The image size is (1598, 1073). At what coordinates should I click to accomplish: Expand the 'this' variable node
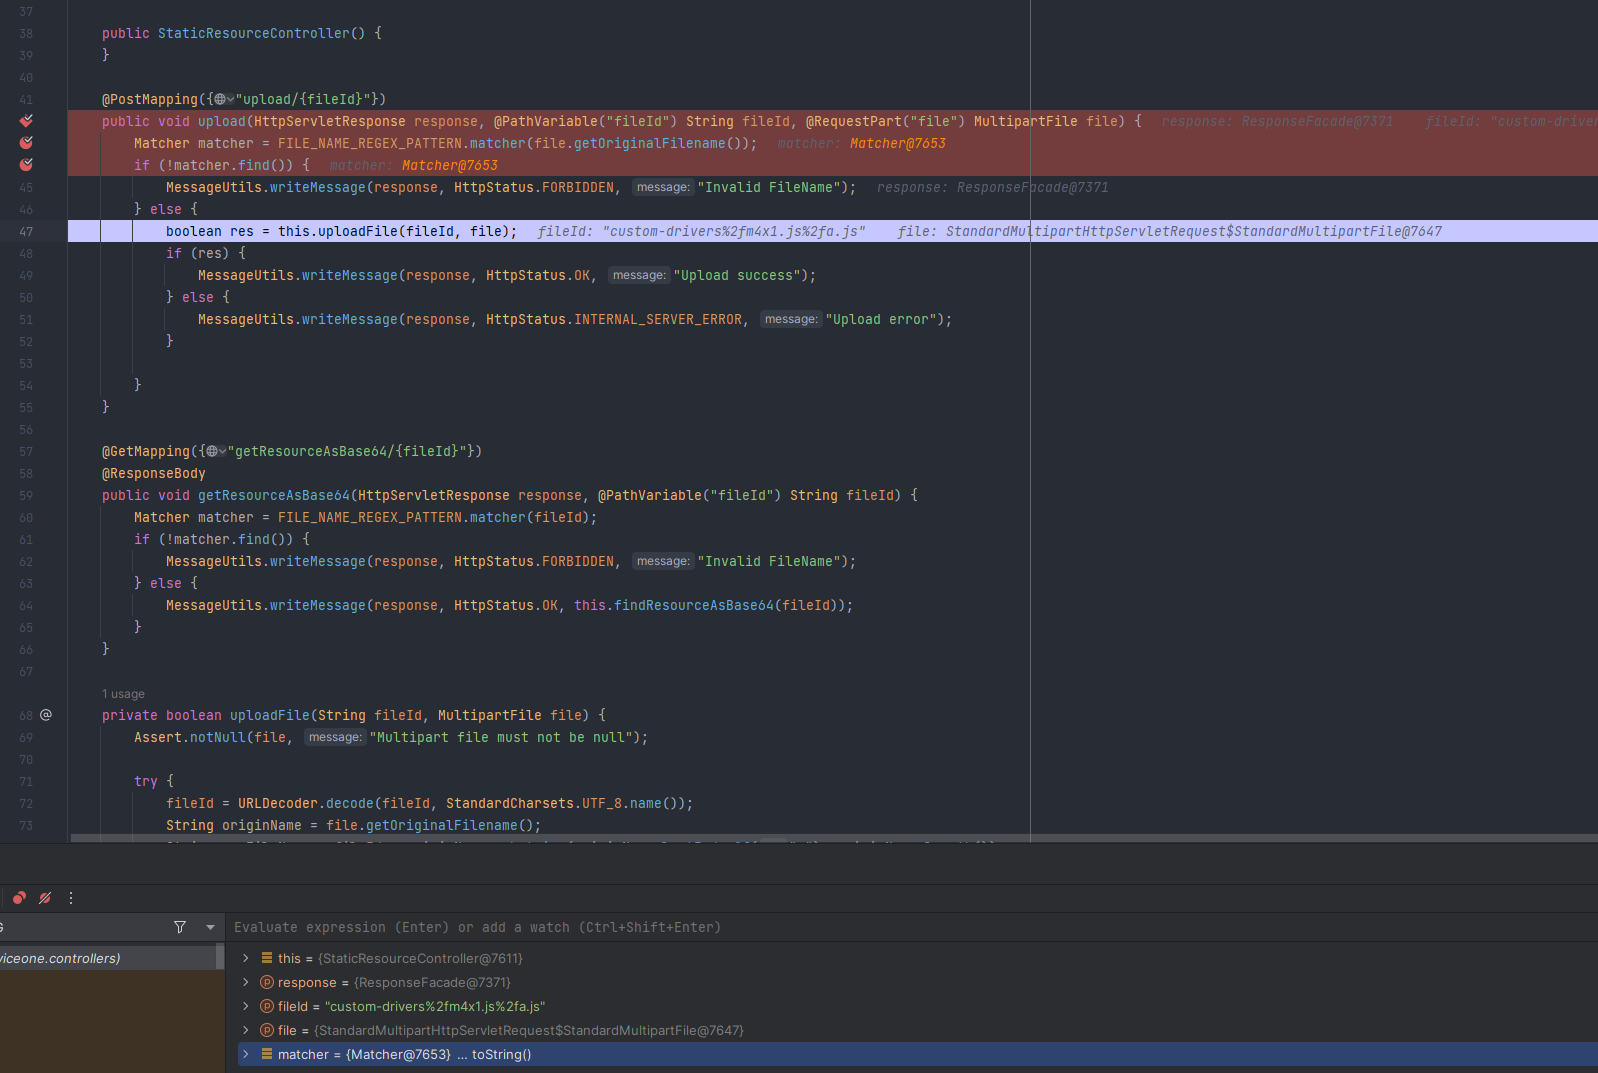tap(246, 958)
